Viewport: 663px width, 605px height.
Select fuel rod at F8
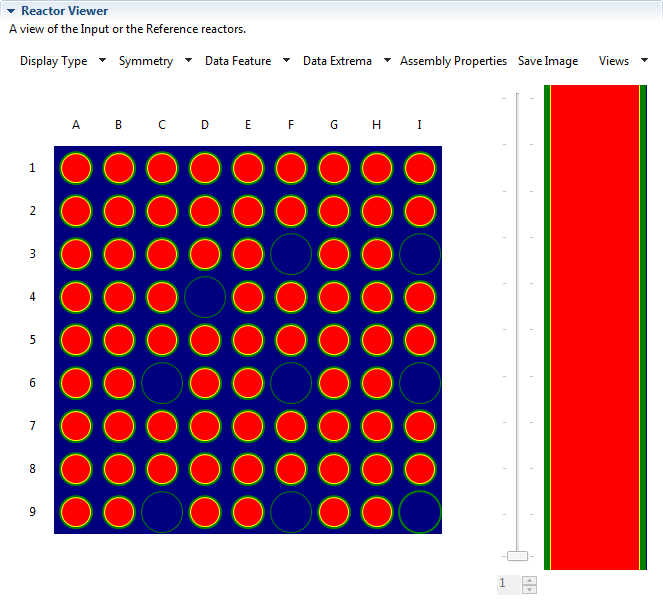(x=291, y=469)
